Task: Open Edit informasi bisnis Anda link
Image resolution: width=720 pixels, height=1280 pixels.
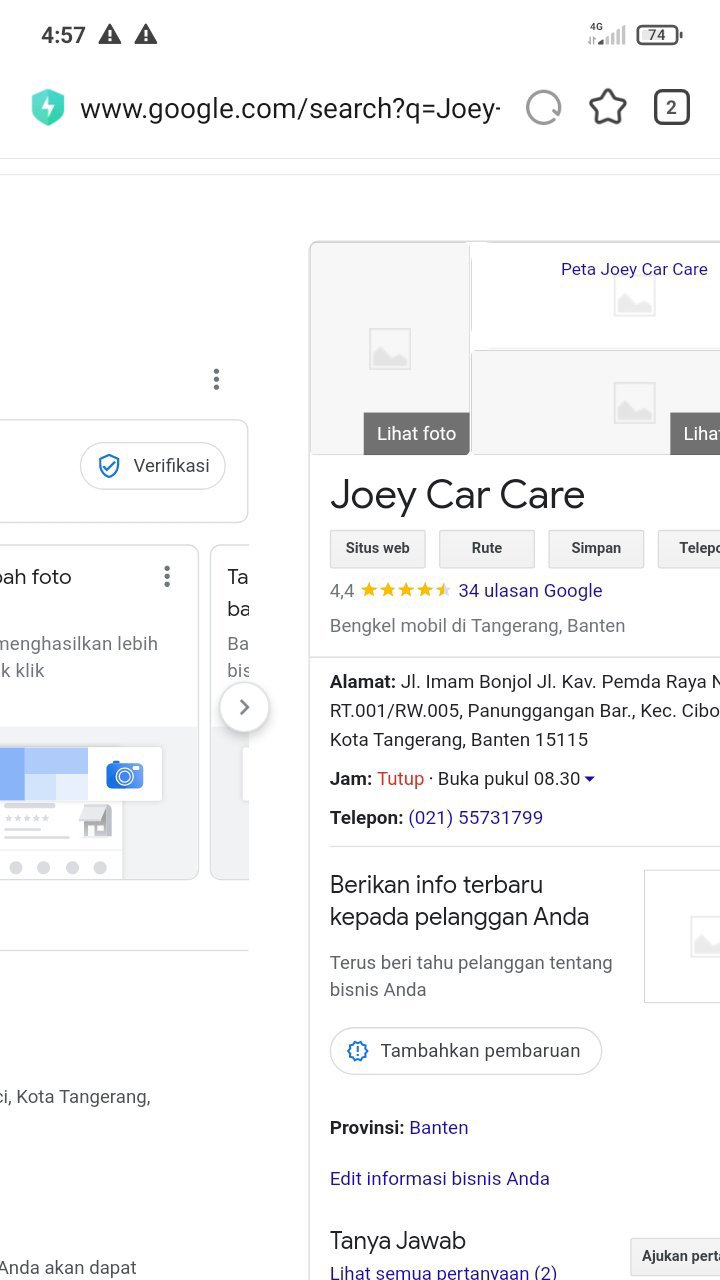Action: [440, 1179]
